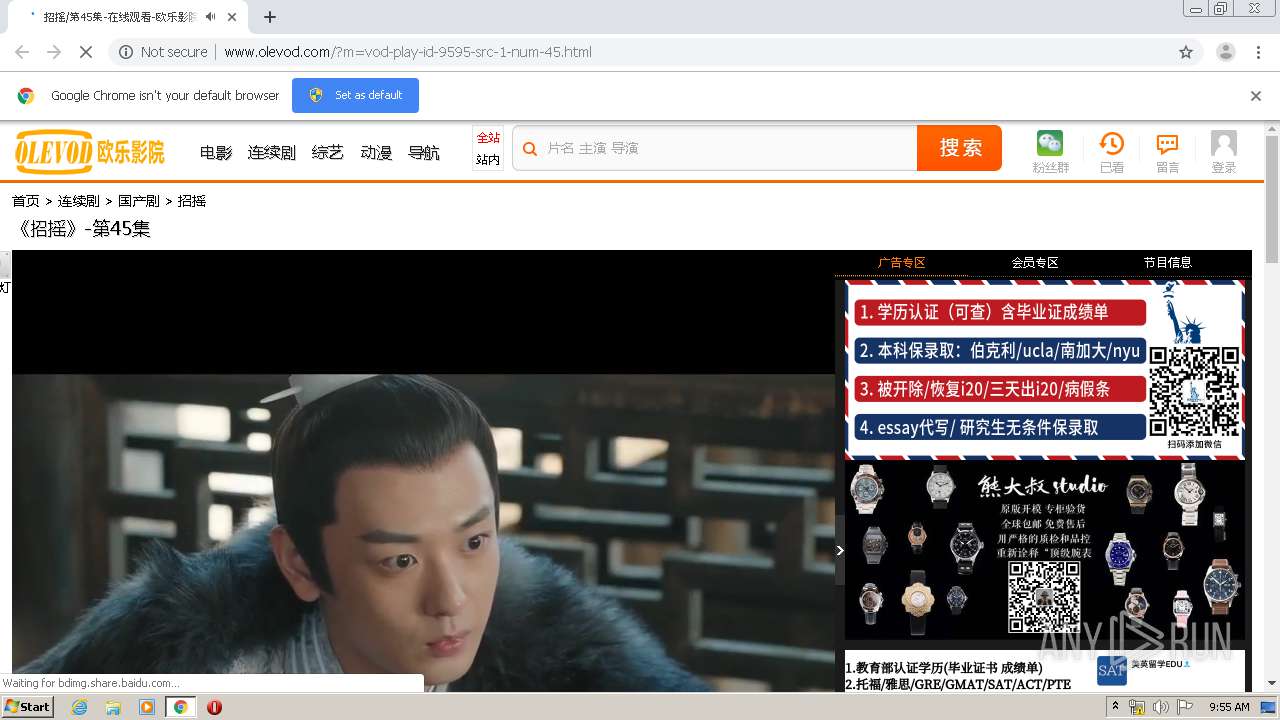Viewport: 1280px width, 720px height.
Task: Switch to the 广告专区 tab
Action: point(901,263)
